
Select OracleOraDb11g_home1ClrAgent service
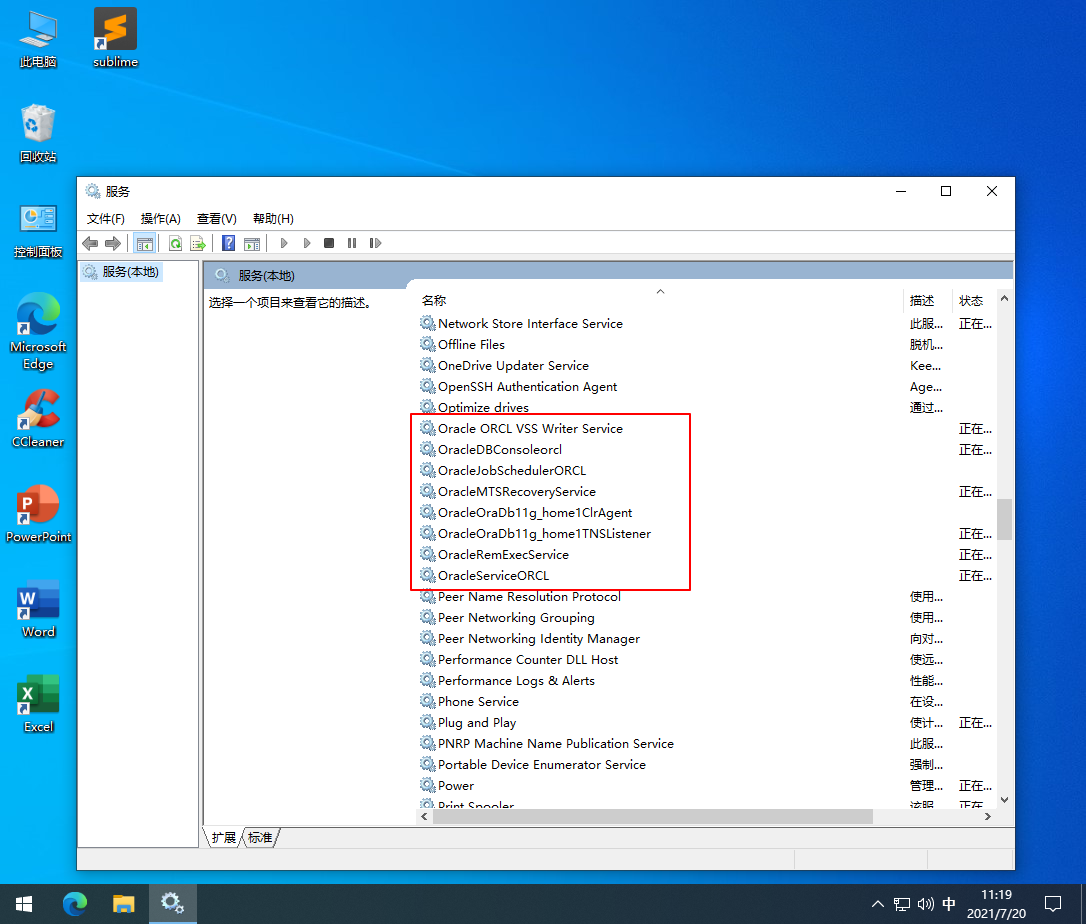(x=535, y=513)
